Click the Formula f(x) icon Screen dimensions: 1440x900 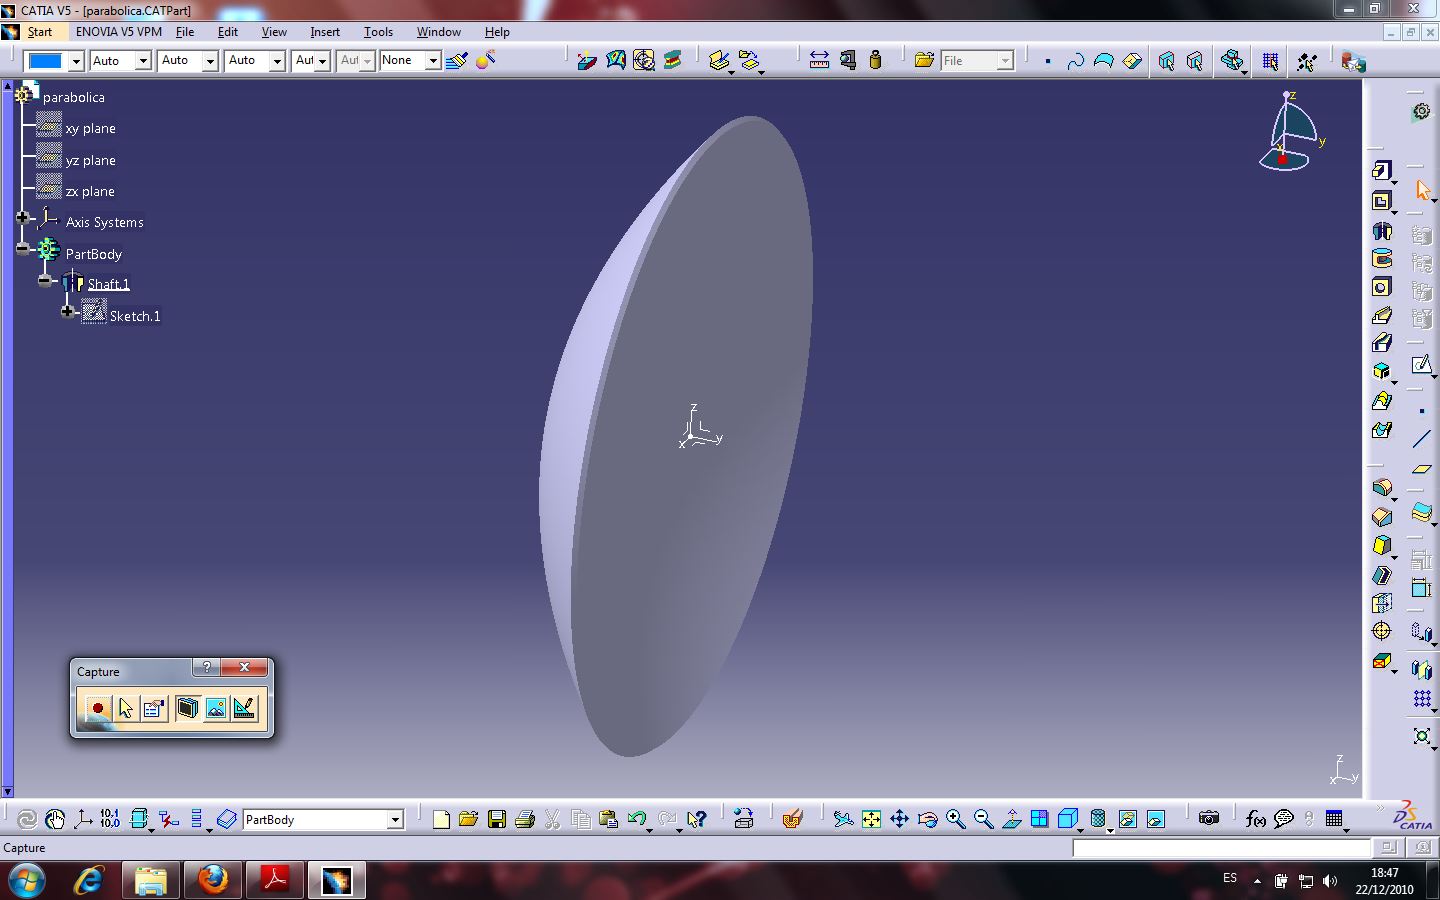pyautogui.click(x=1256, y=819)
